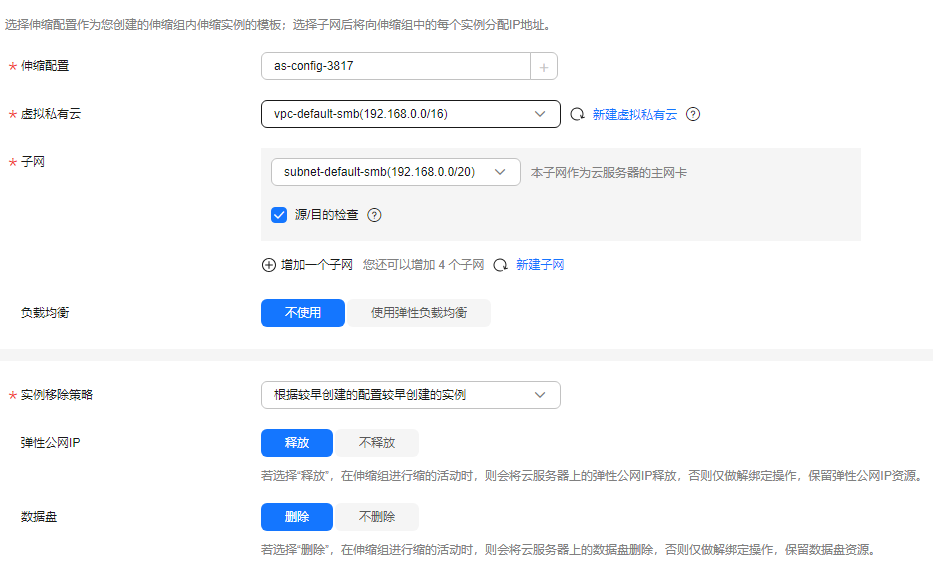Viewport: 933px width, 572px height.
Task: Open the 新建子网 link
Action: pos(540,265)
